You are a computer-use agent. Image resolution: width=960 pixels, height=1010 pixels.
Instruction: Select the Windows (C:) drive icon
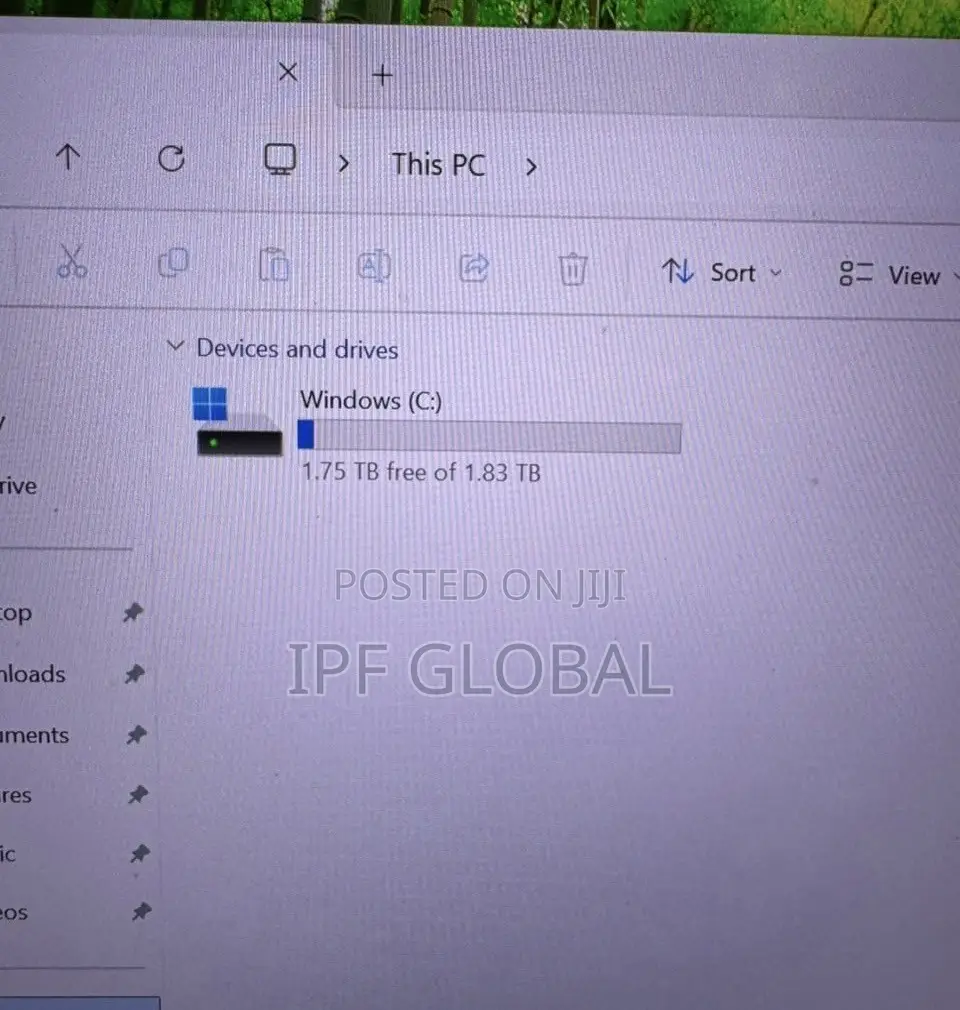pyautogui.click(x=237, y=421)
